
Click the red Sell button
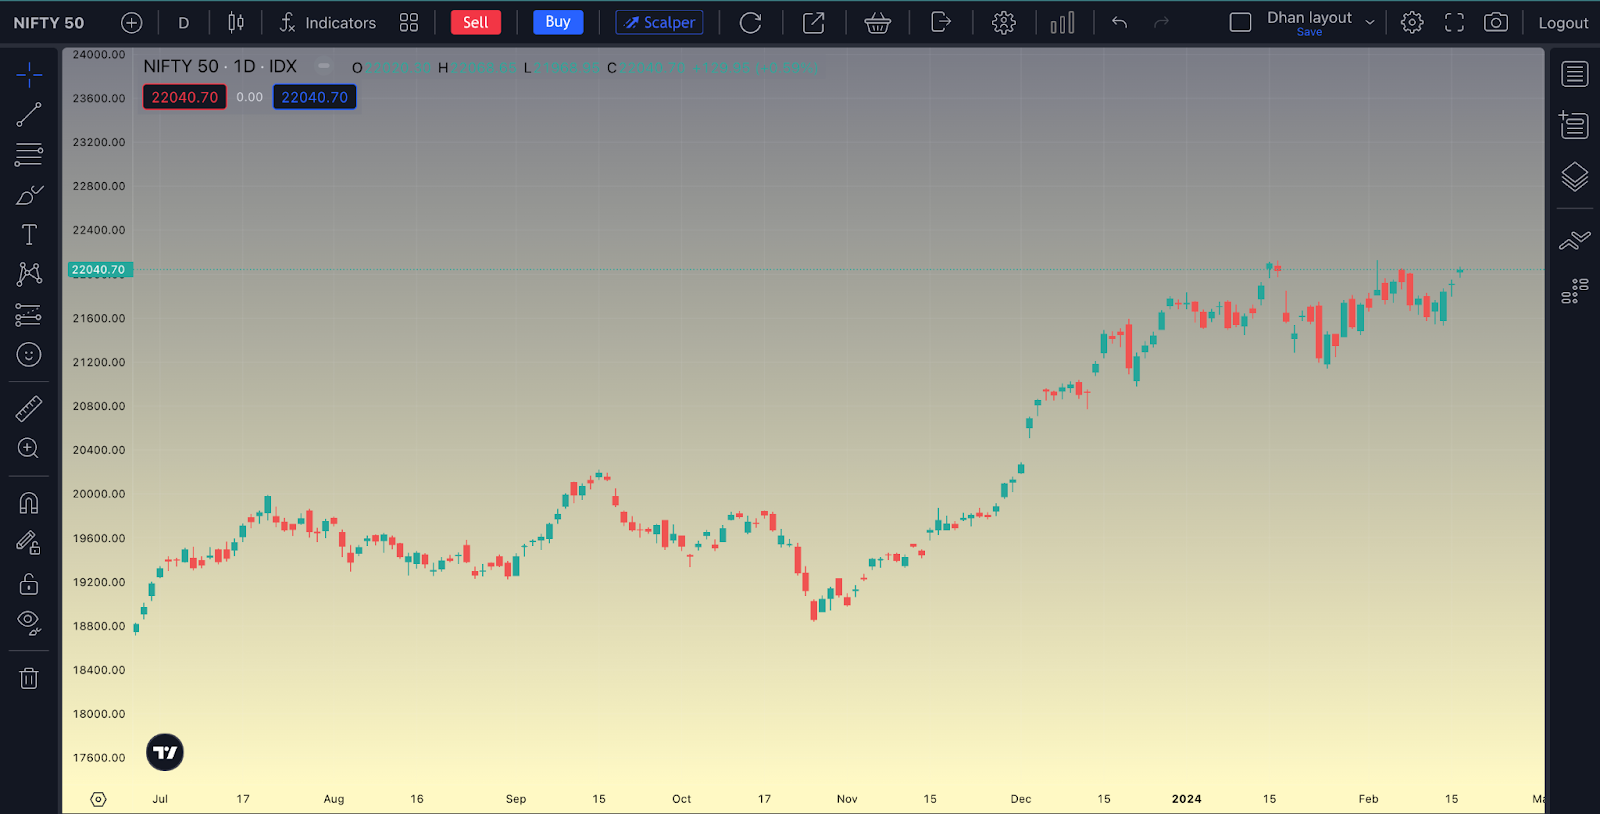click(476, 22)
